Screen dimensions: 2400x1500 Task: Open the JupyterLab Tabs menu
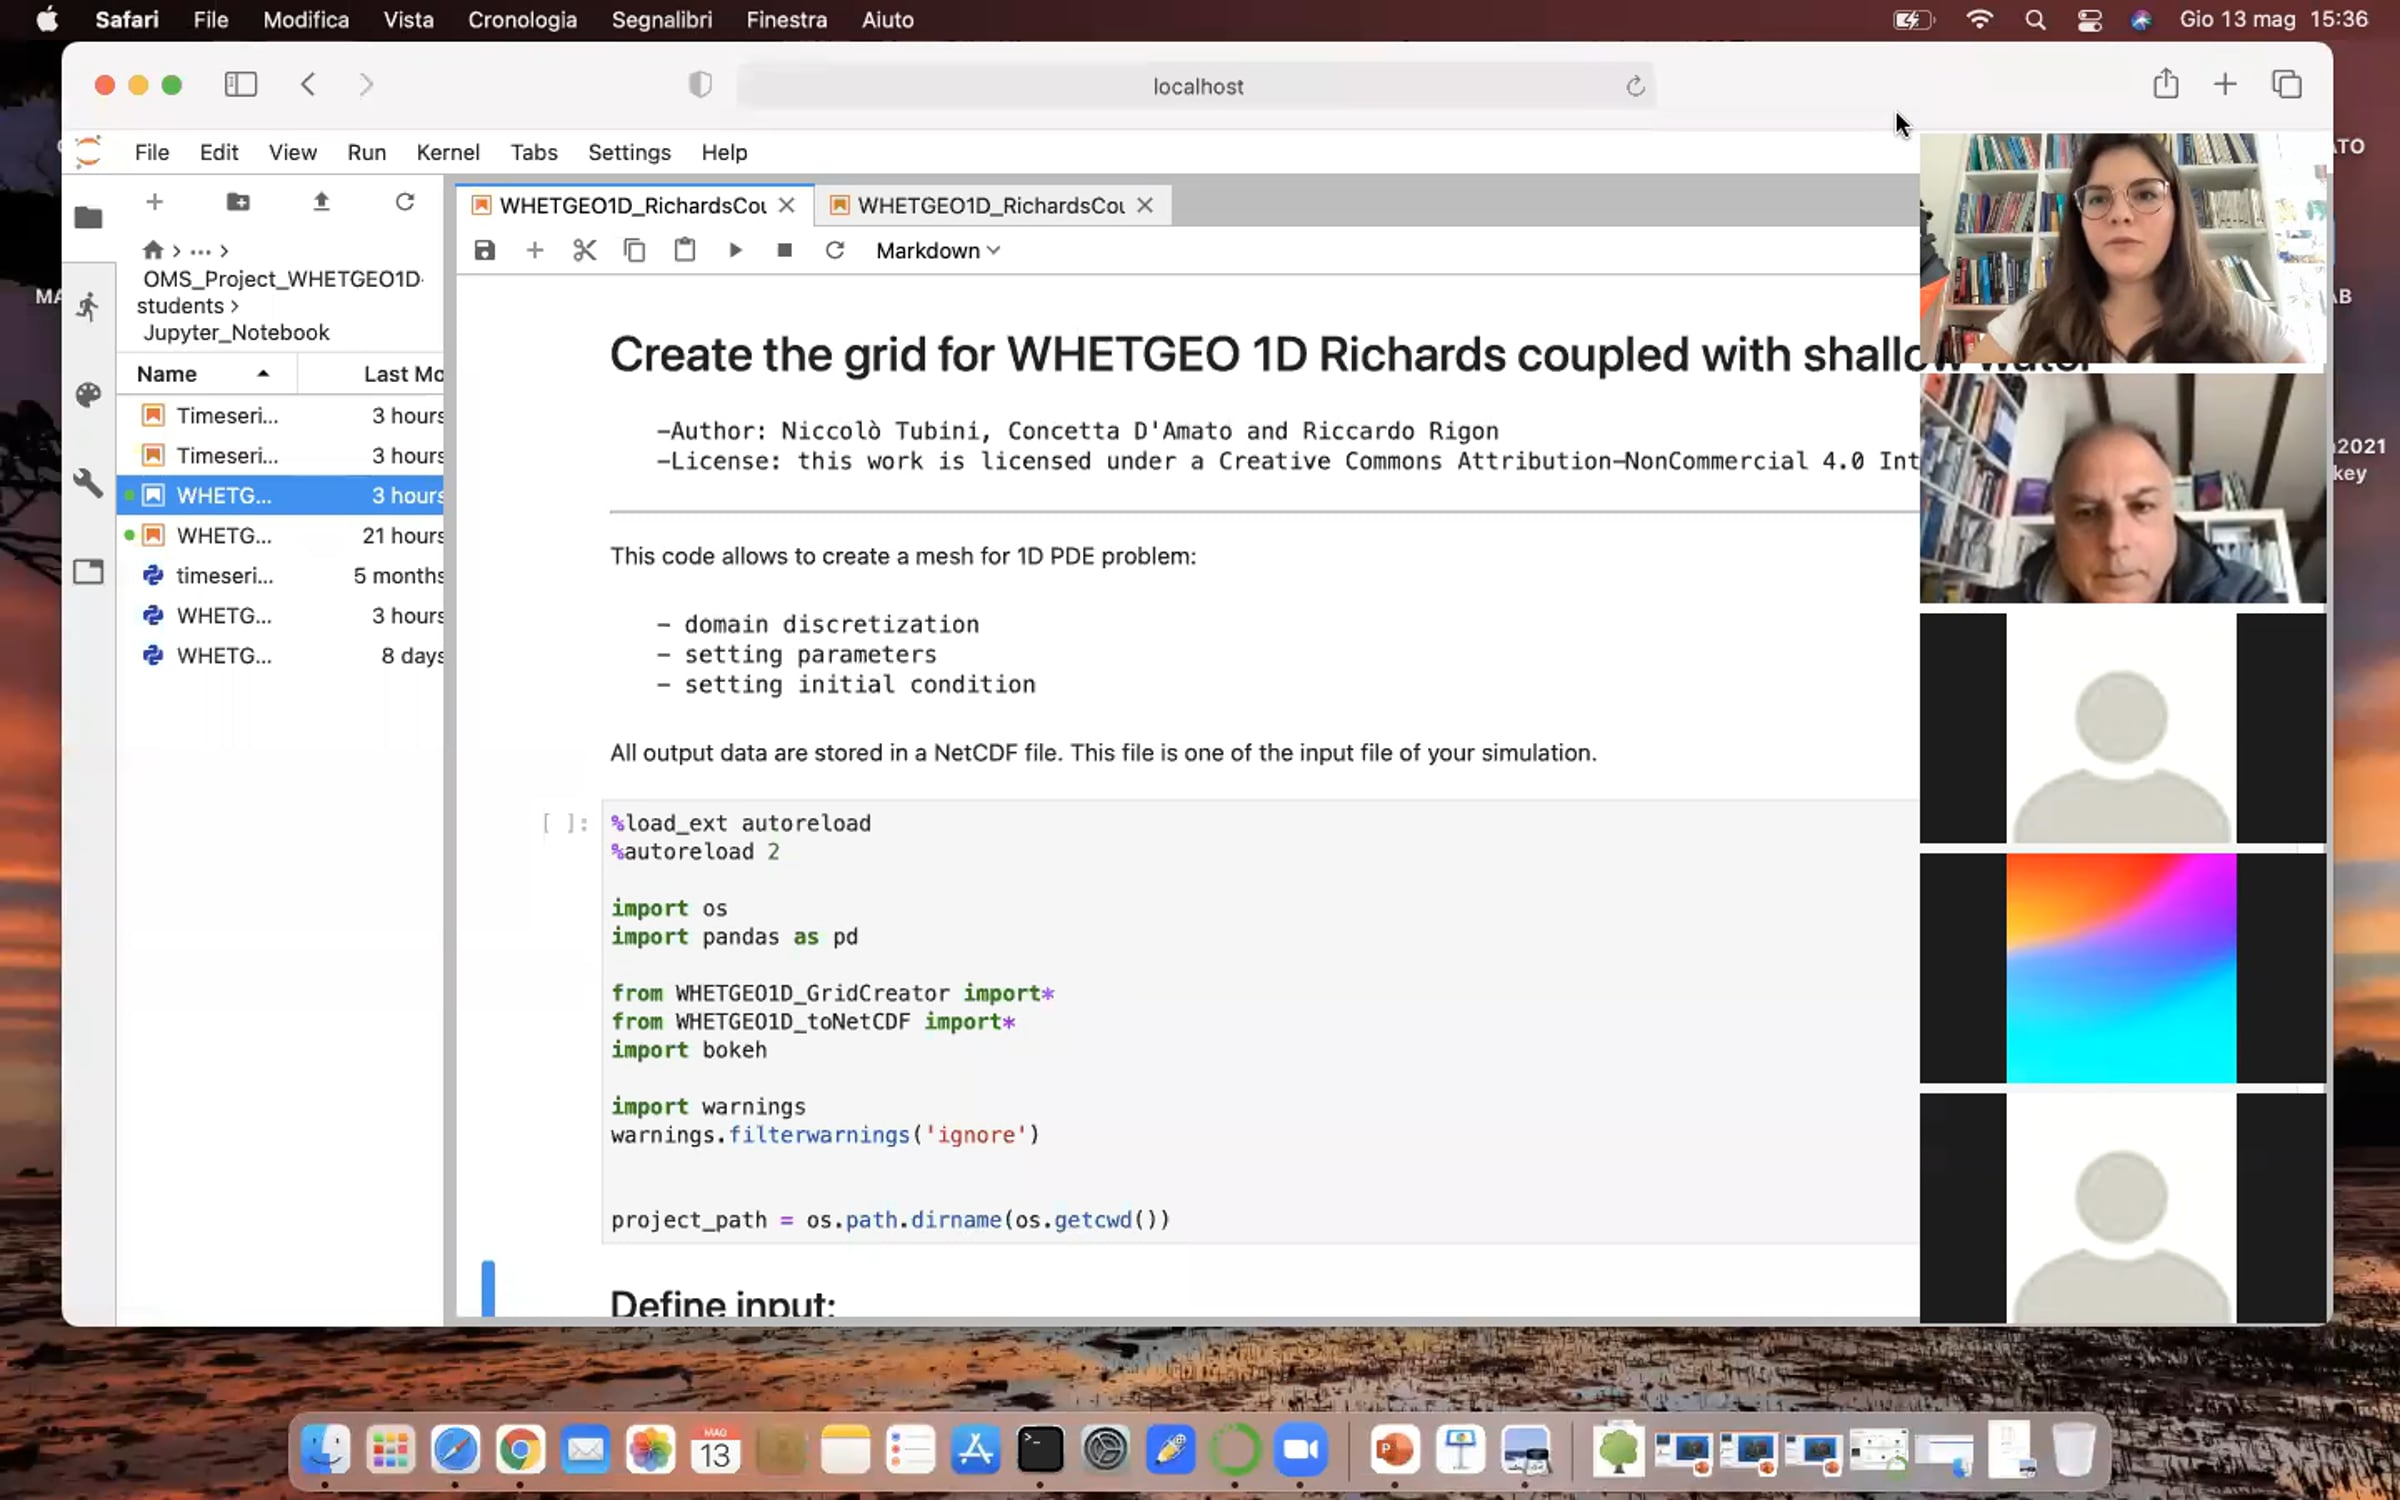tap(534, 152)
